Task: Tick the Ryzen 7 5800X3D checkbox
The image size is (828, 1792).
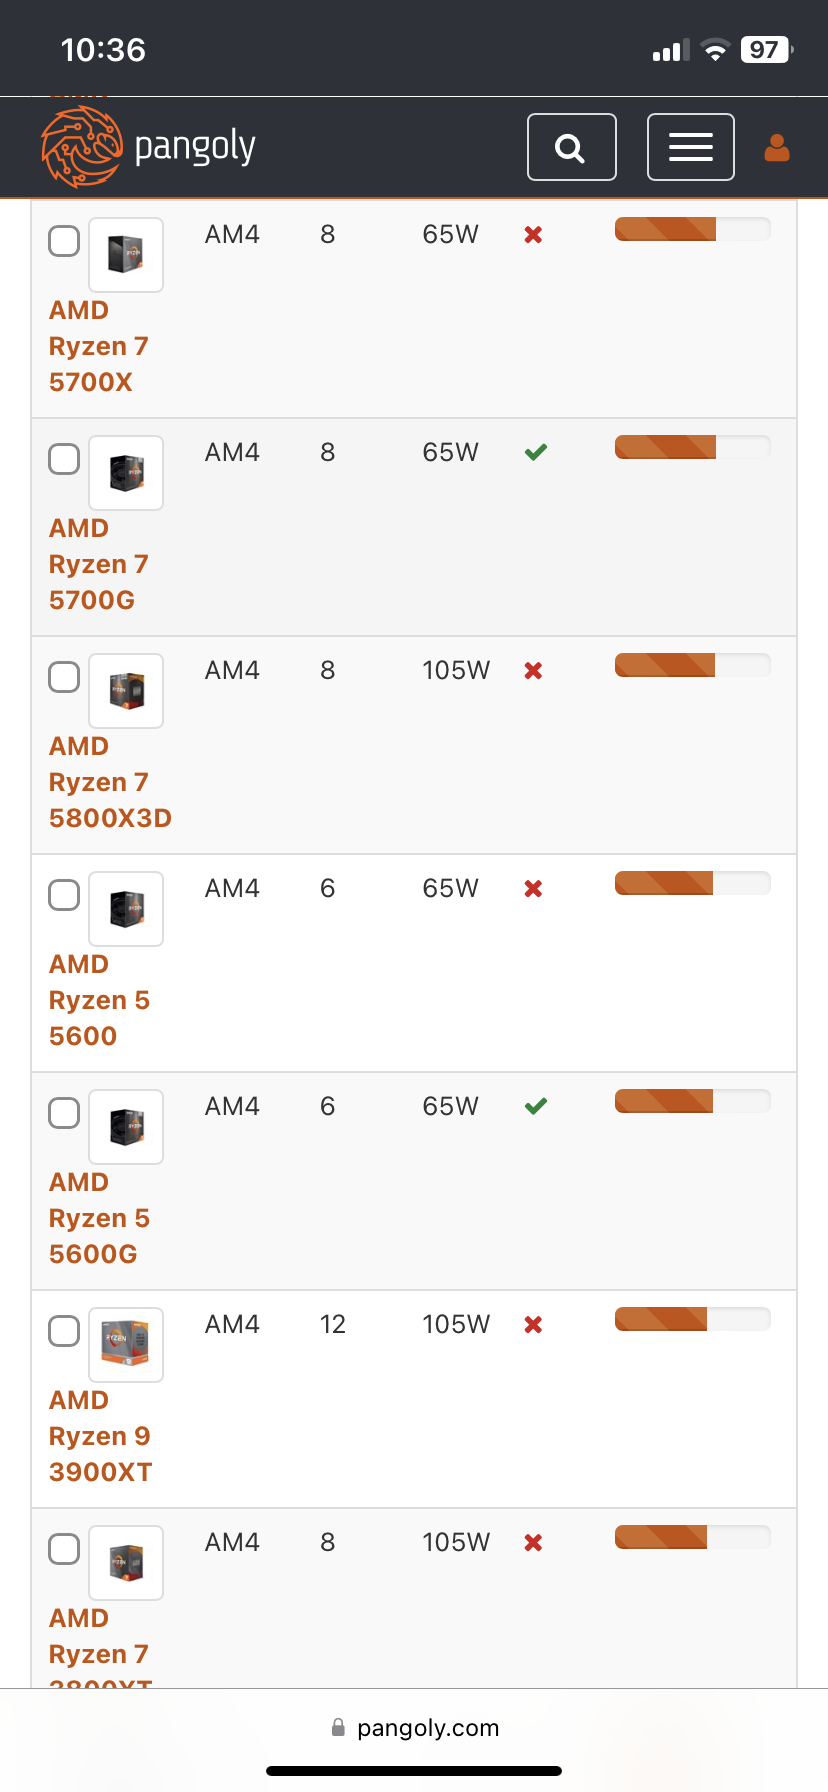Action: pos(64,677)
